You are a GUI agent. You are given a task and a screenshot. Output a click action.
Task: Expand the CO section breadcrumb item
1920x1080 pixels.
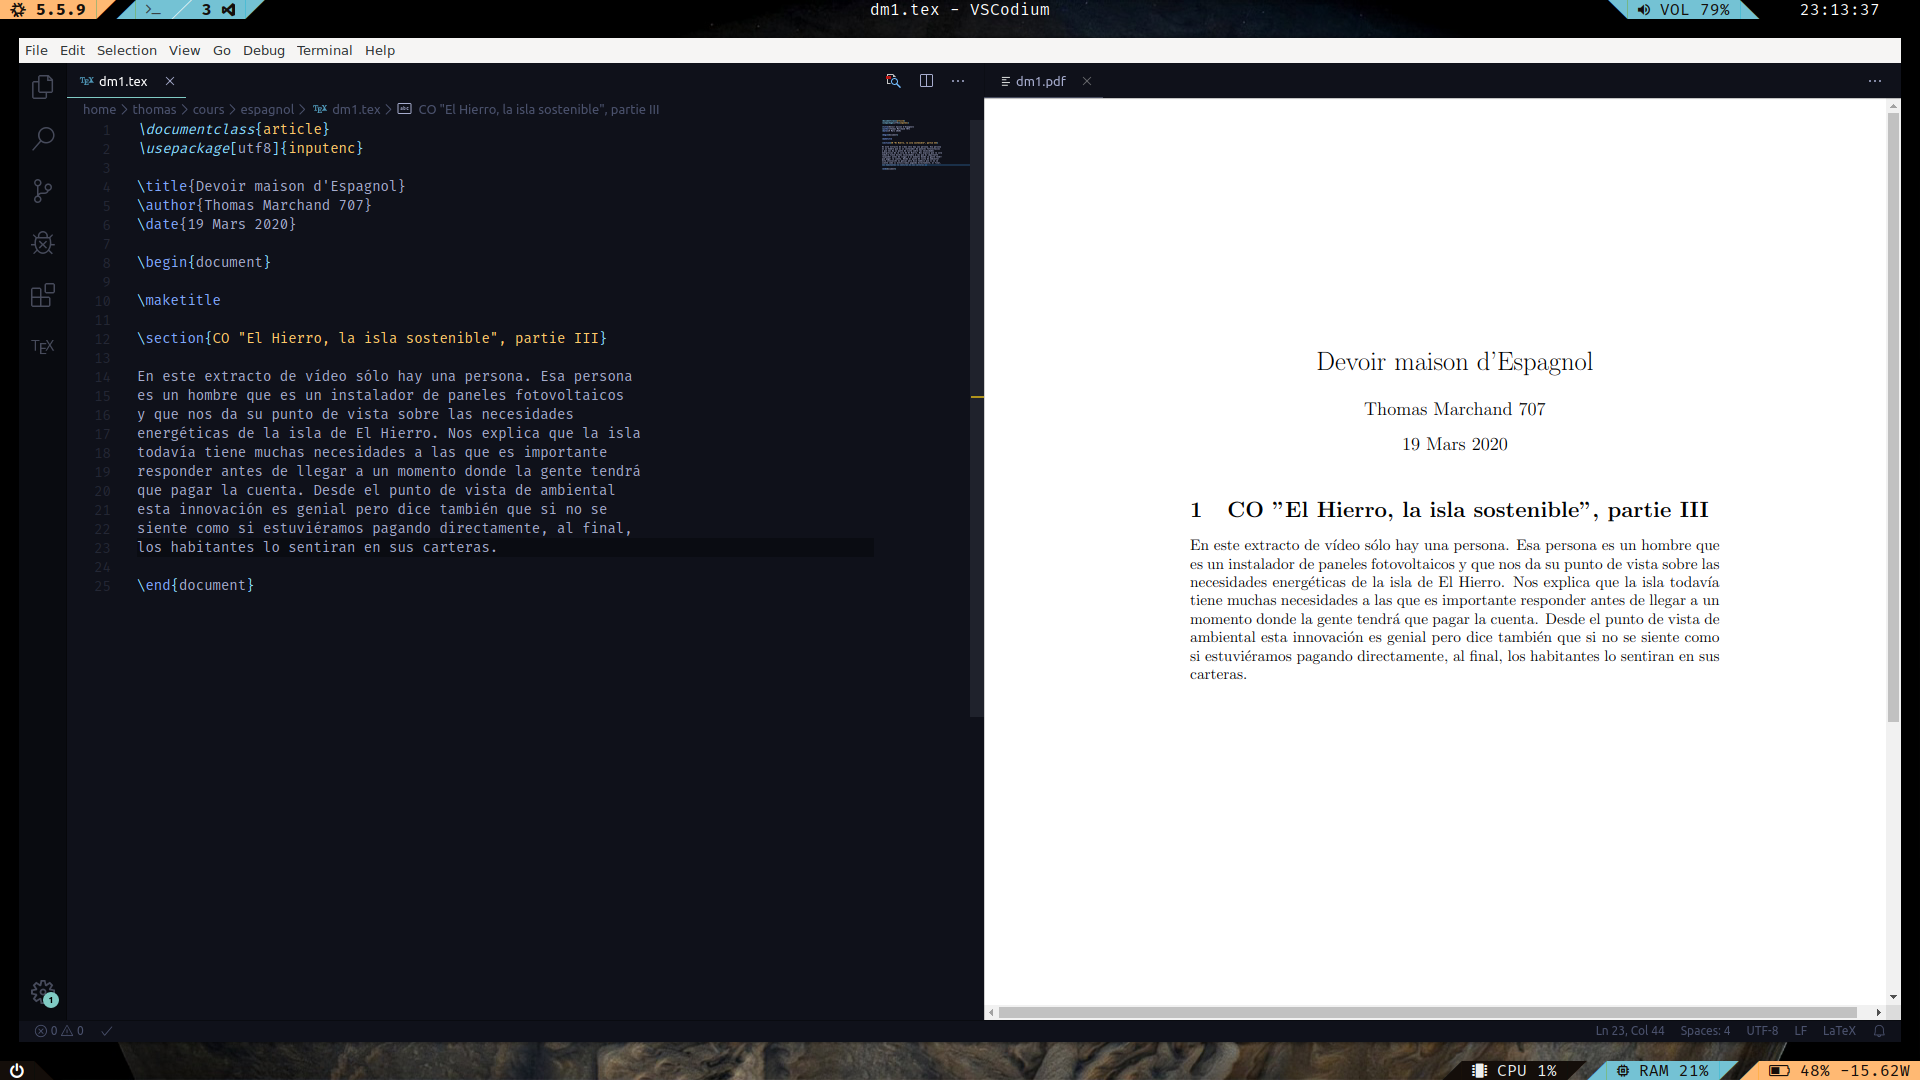(538, 109)
